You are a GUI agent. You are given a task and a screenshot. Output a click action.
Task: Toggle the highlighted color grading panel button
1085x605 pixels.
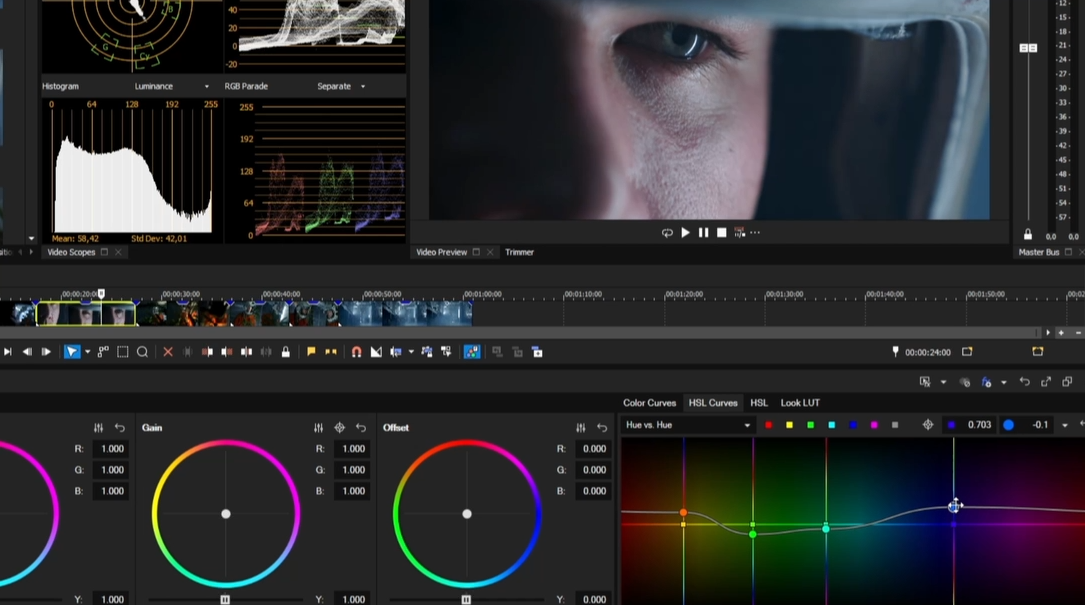(x=472, y=352)
